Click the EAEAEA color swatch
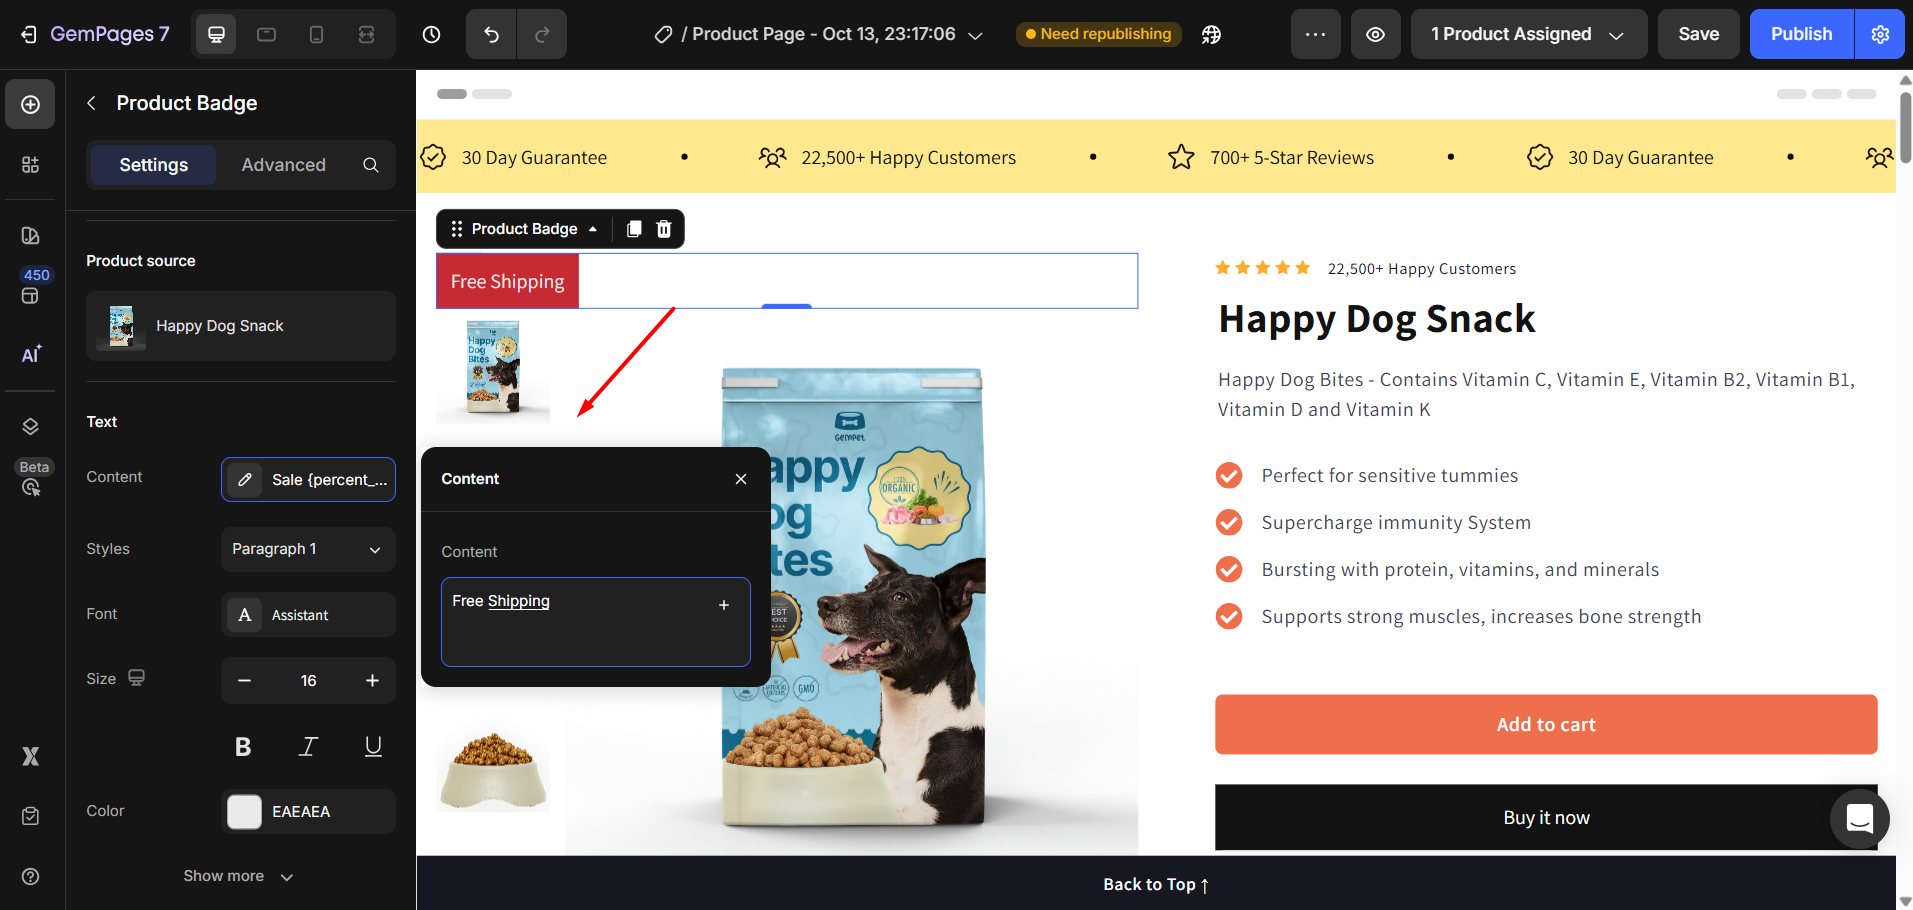Screen dimensions: 1913x910 point(243,811)
